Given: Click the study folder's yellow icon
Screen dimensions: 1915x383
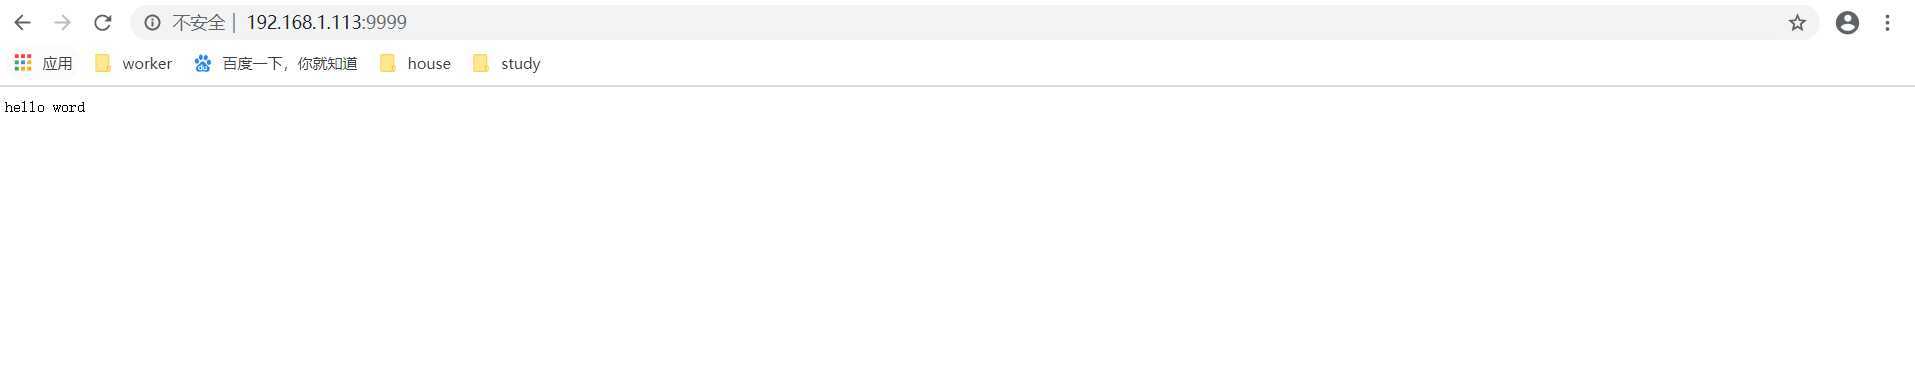Looking at the screenshot, I should pyautogui.click(x=481, y=63).
